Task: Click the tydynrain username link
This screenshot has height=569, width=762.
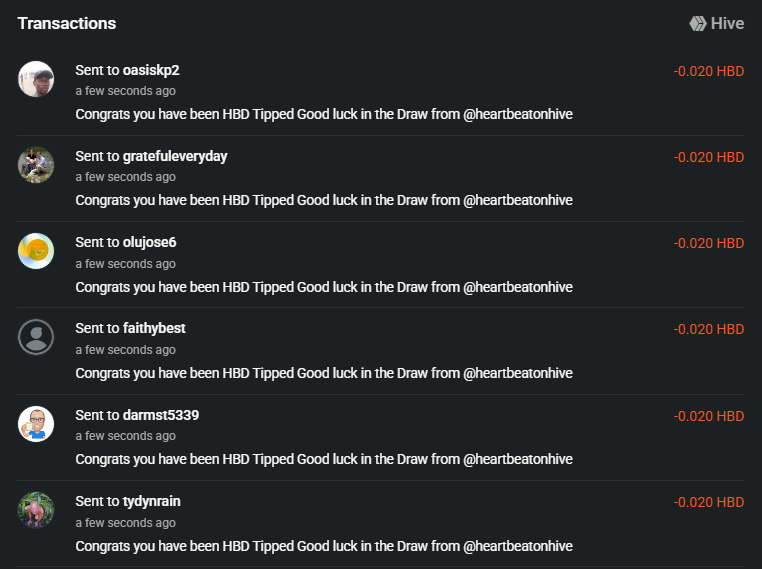Action: [152, 501]
